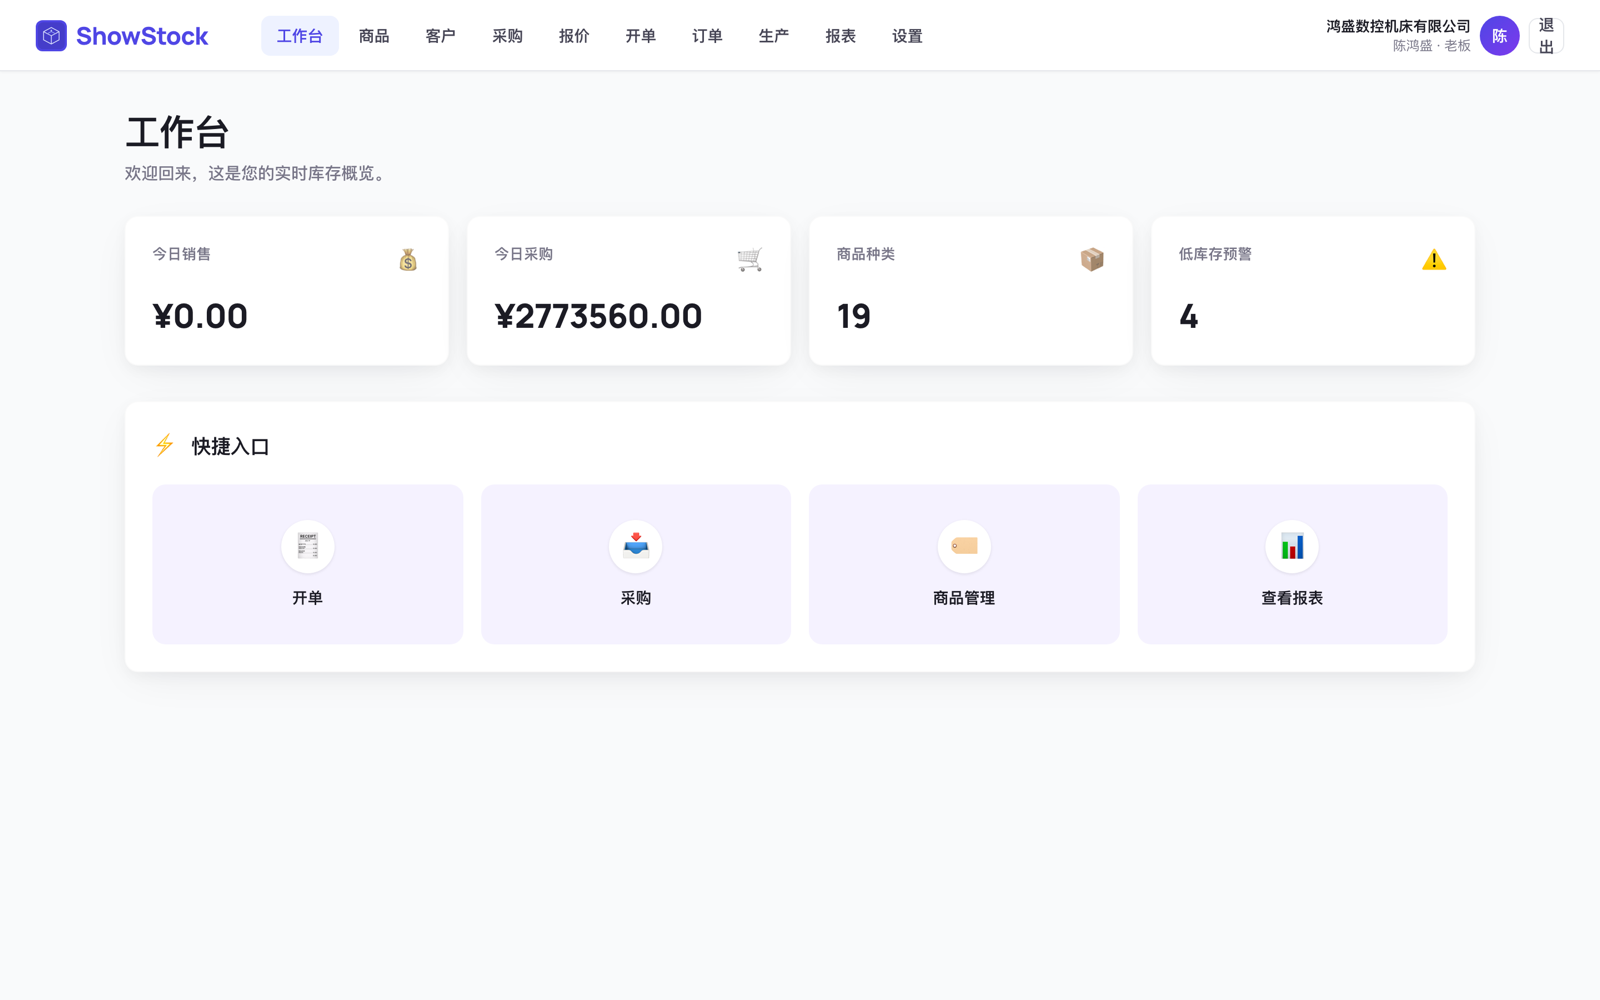Select the 采购 item in top navigation
The image size is (1600, 1000).
pyautogui.click(x=507, y=36)
